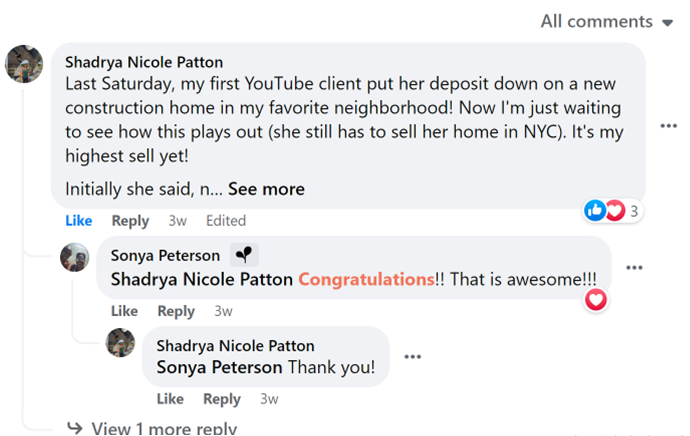Open options menu for Shadrya's top comment

669,126
